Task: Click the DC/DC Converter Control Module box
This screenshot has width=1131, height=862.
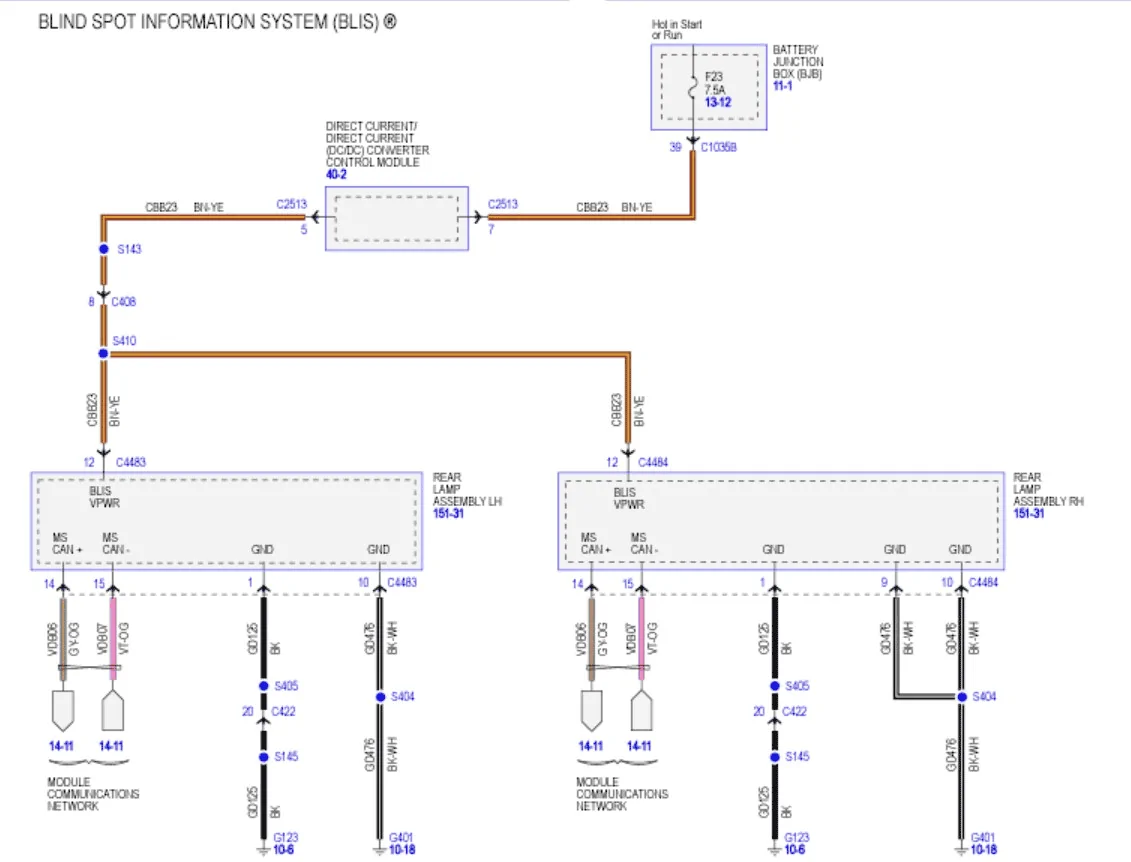Action: pyautogui.click(x=397, y=219)
